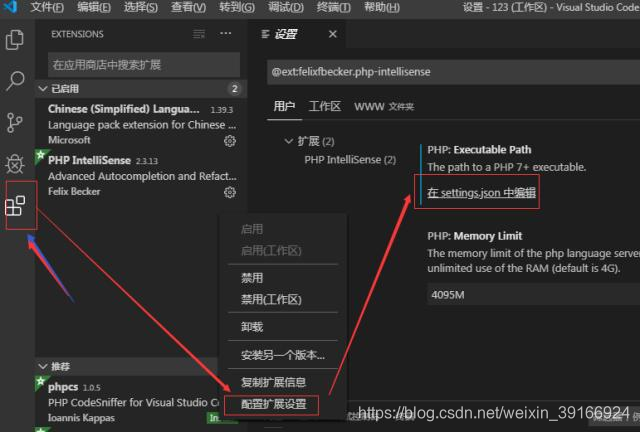Viewport: 640px width, 432px height.
Task: Open the Search view in activity bar
Action: pyautogui.click(x=15, y=81)
